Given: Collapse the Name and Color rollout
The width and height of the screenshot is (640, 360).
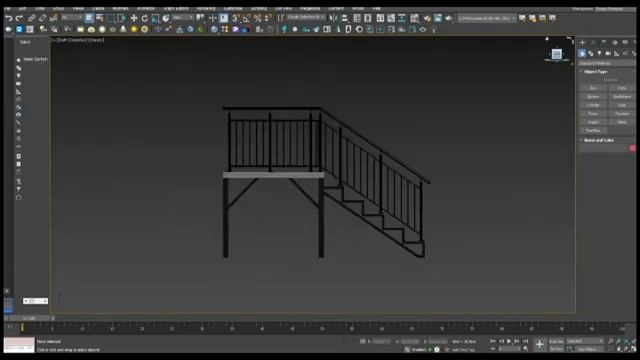Looking at the screenshot, I should 599,140.
